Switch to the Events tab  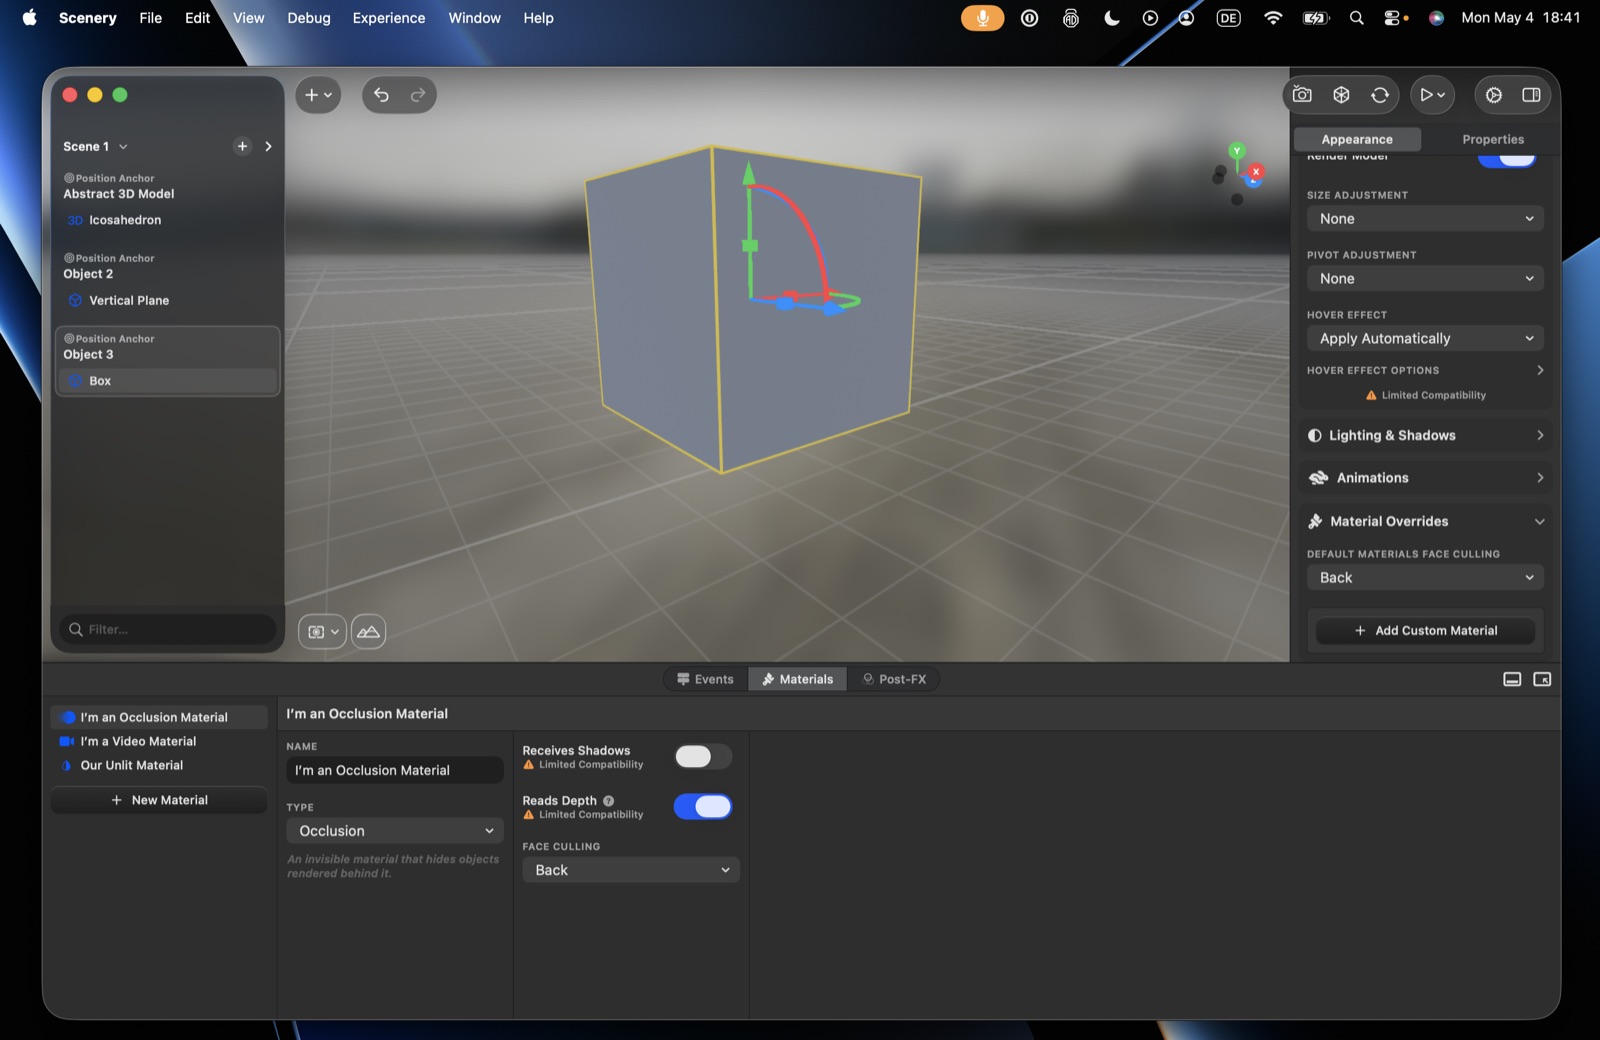coord(705,679)
